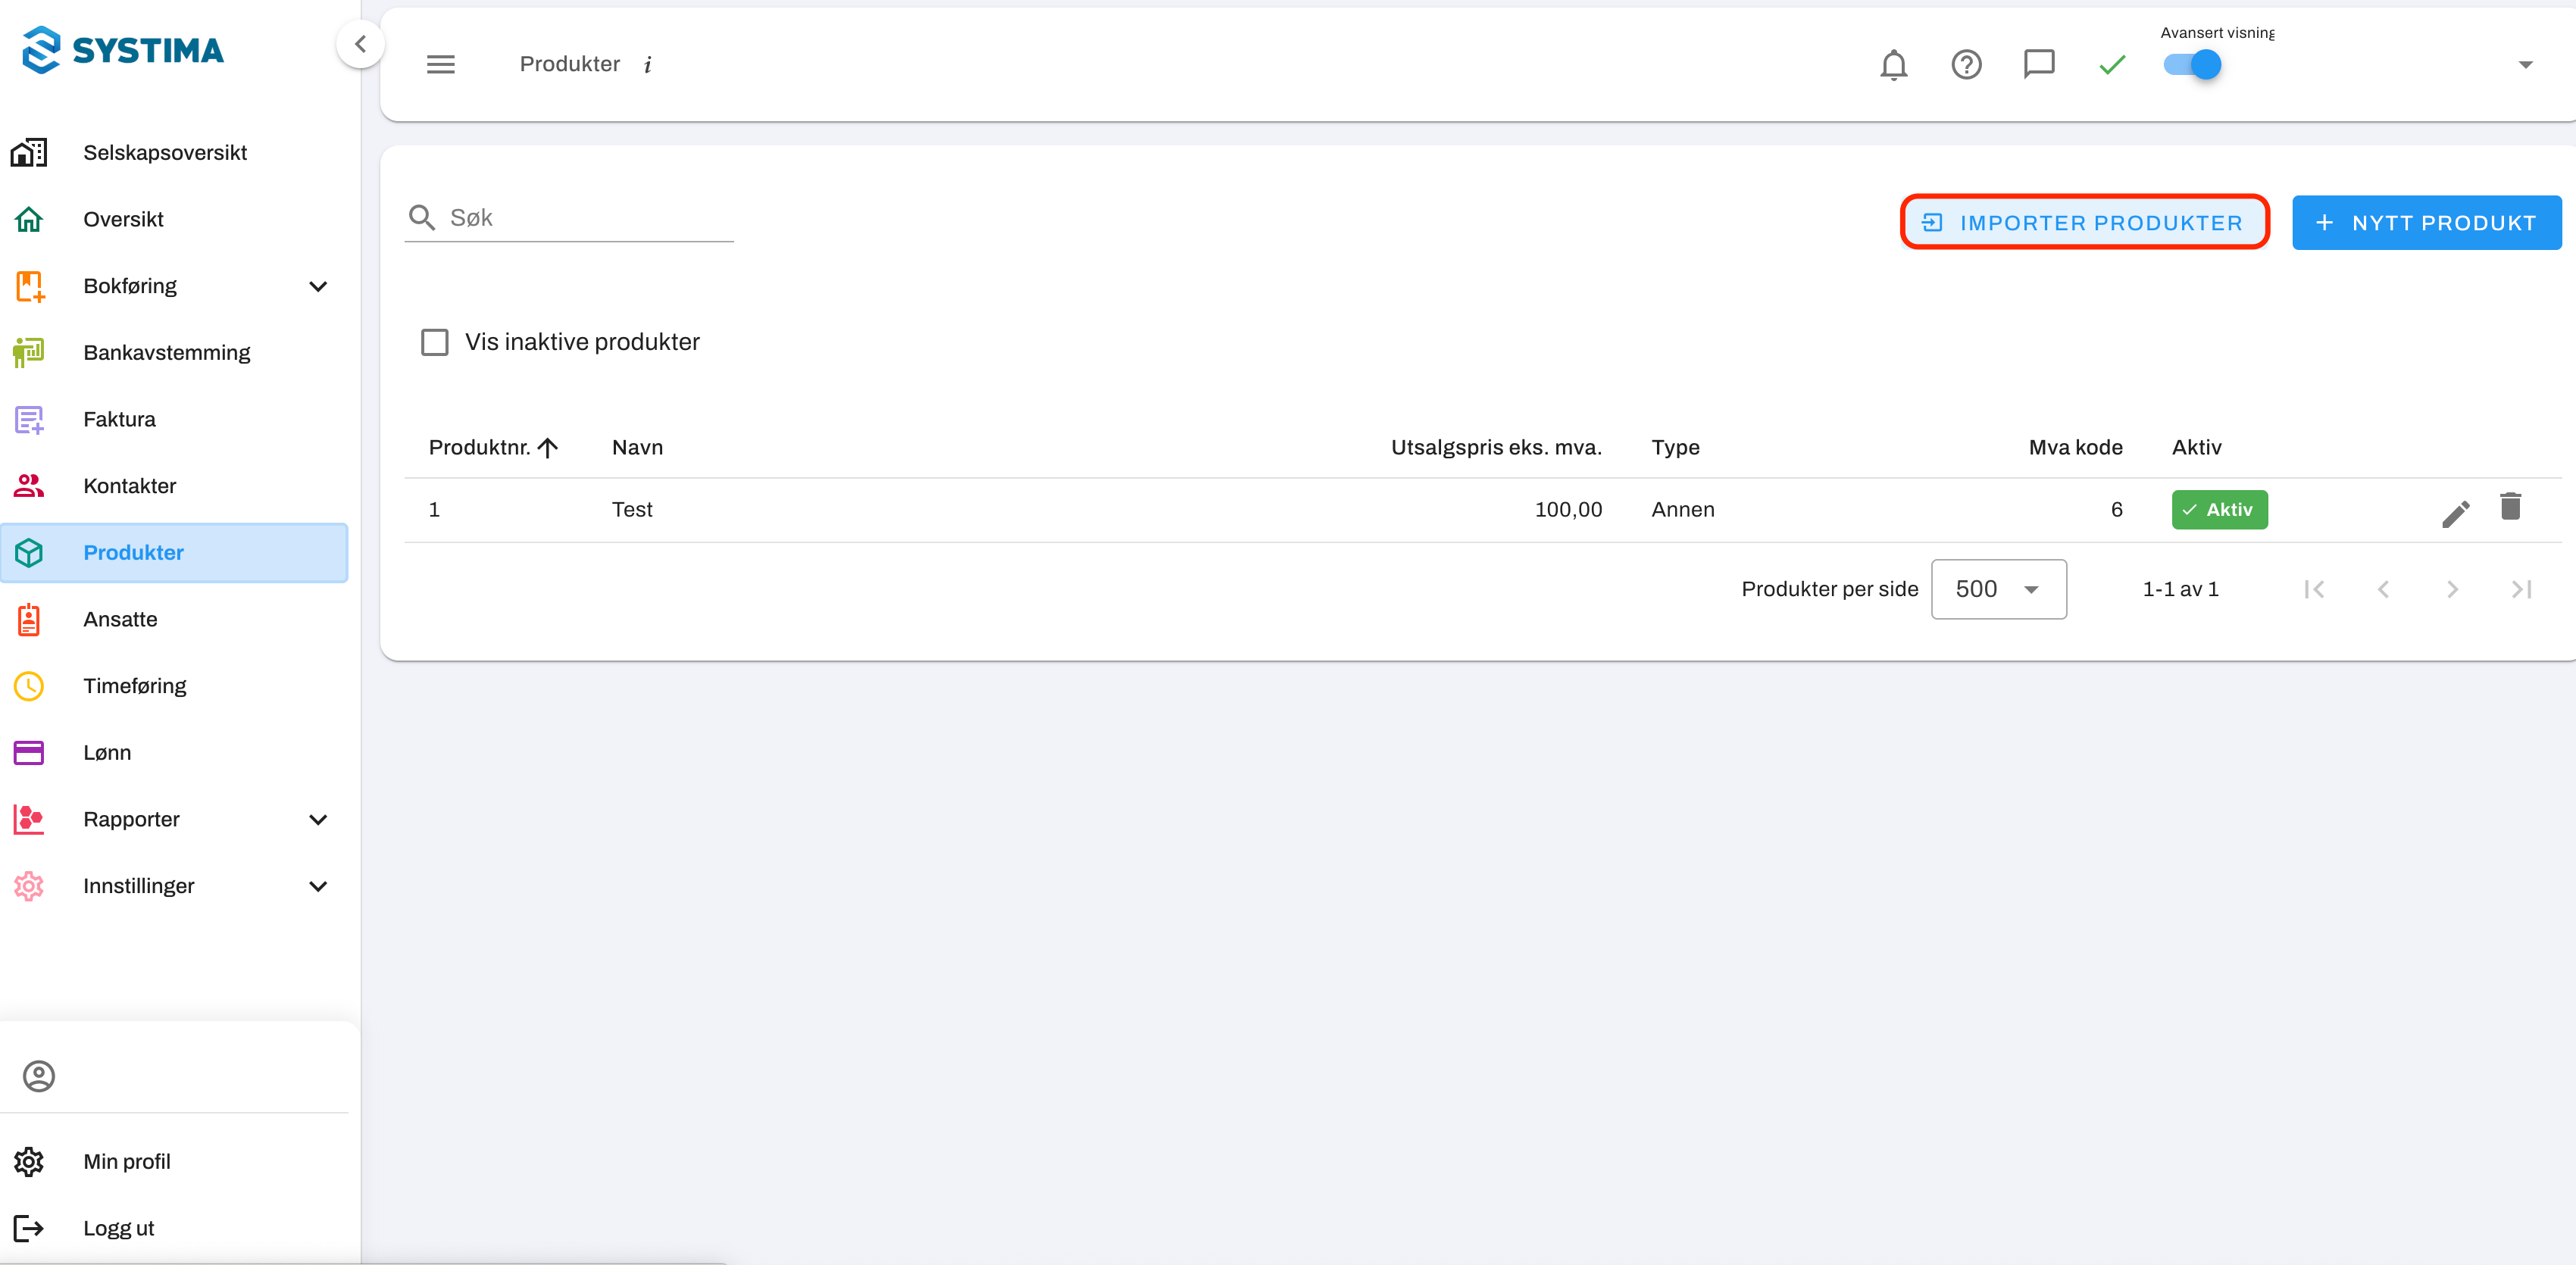Delete Test product with trash icon
This screenshot has width=2576, height=1265.
tap(2510, 507)
